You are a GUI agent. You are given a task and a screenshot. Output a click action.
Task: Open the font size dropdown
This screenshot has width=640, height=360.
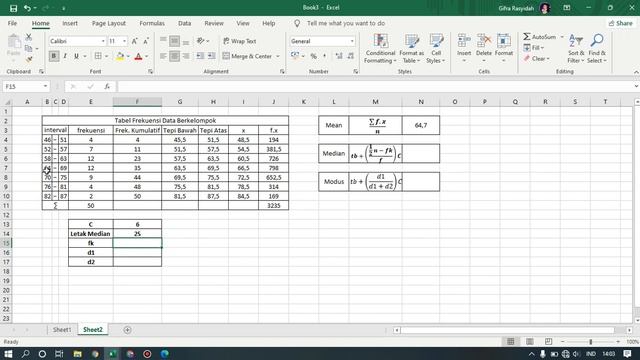pyautogui.click(x=124, y=41)
